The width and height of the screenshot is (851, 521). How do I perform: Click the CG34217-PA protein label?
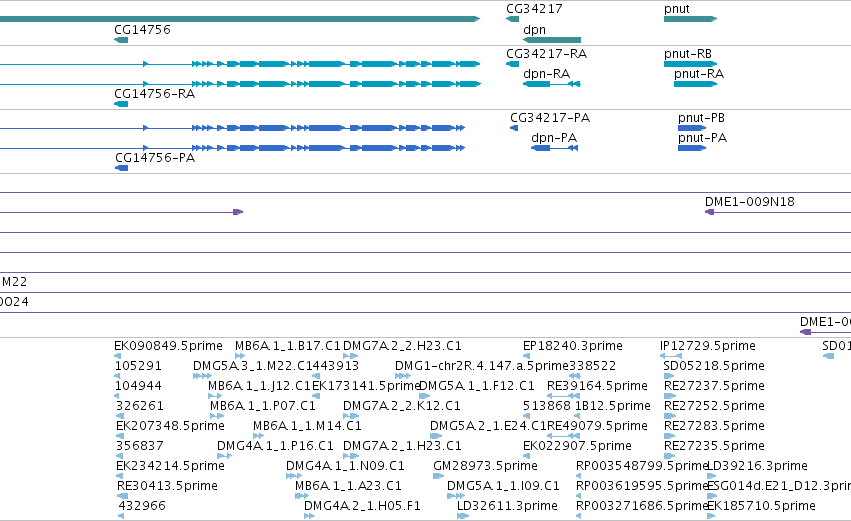550,118
